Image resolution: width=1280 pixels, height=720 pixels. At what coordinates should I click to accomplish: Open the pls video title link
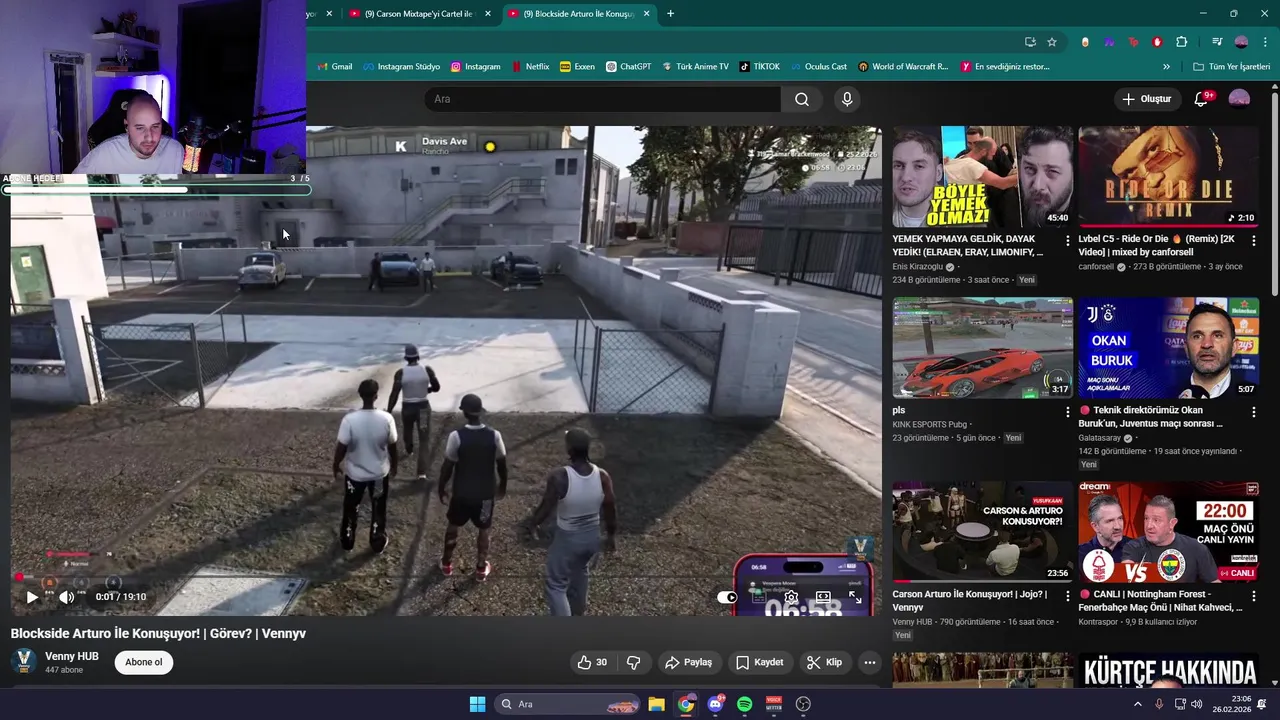point(899,410)
